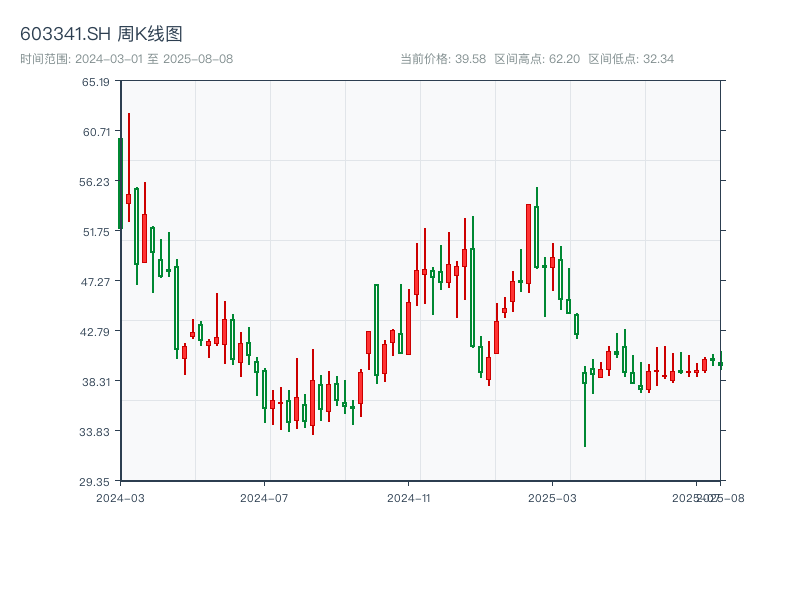Click the current price label 当前价格: 39.58
The height and width of the screenshot is (600, 800).
(443, 59)
